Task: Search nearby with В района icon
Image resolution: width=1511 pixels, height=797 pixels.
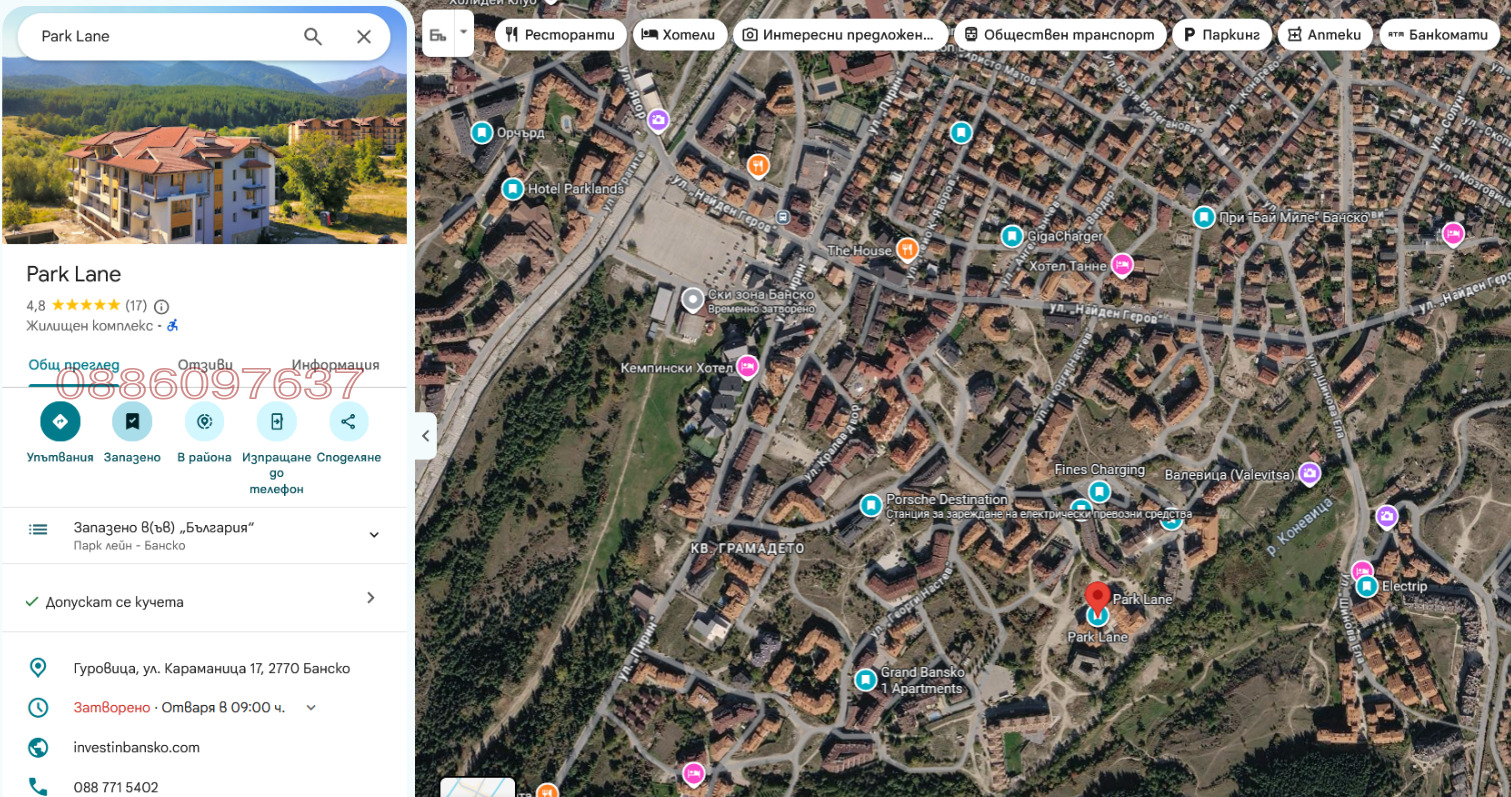Action: coord(204,421)
